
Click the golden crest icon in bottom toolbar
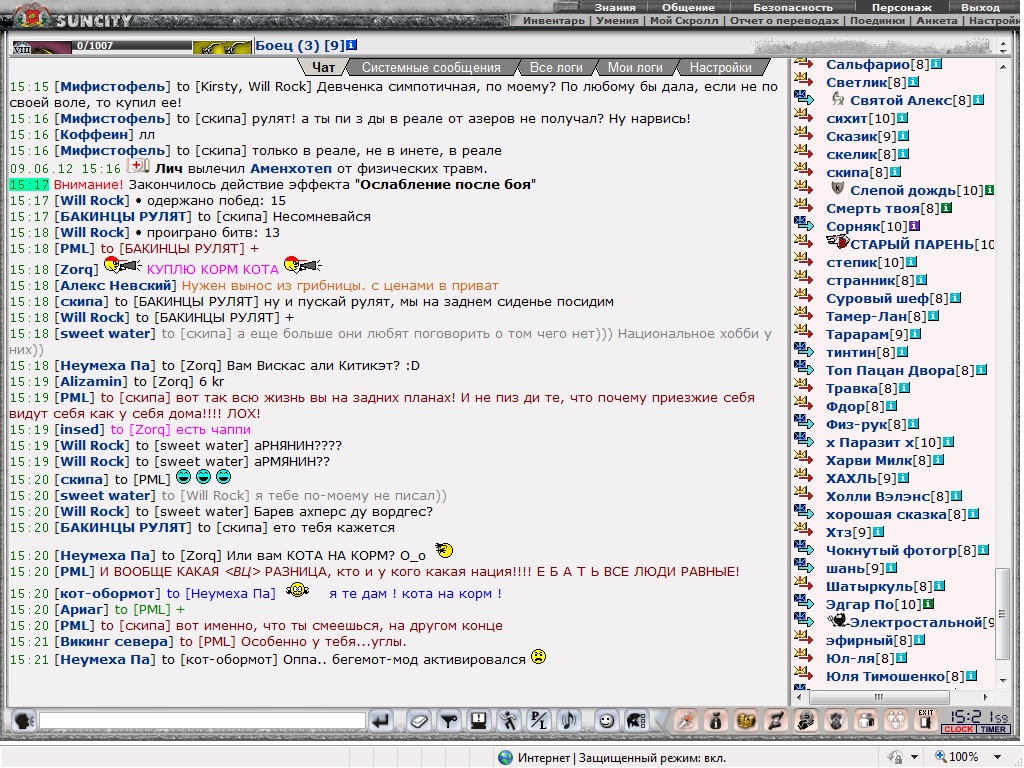tap(746, 721)
